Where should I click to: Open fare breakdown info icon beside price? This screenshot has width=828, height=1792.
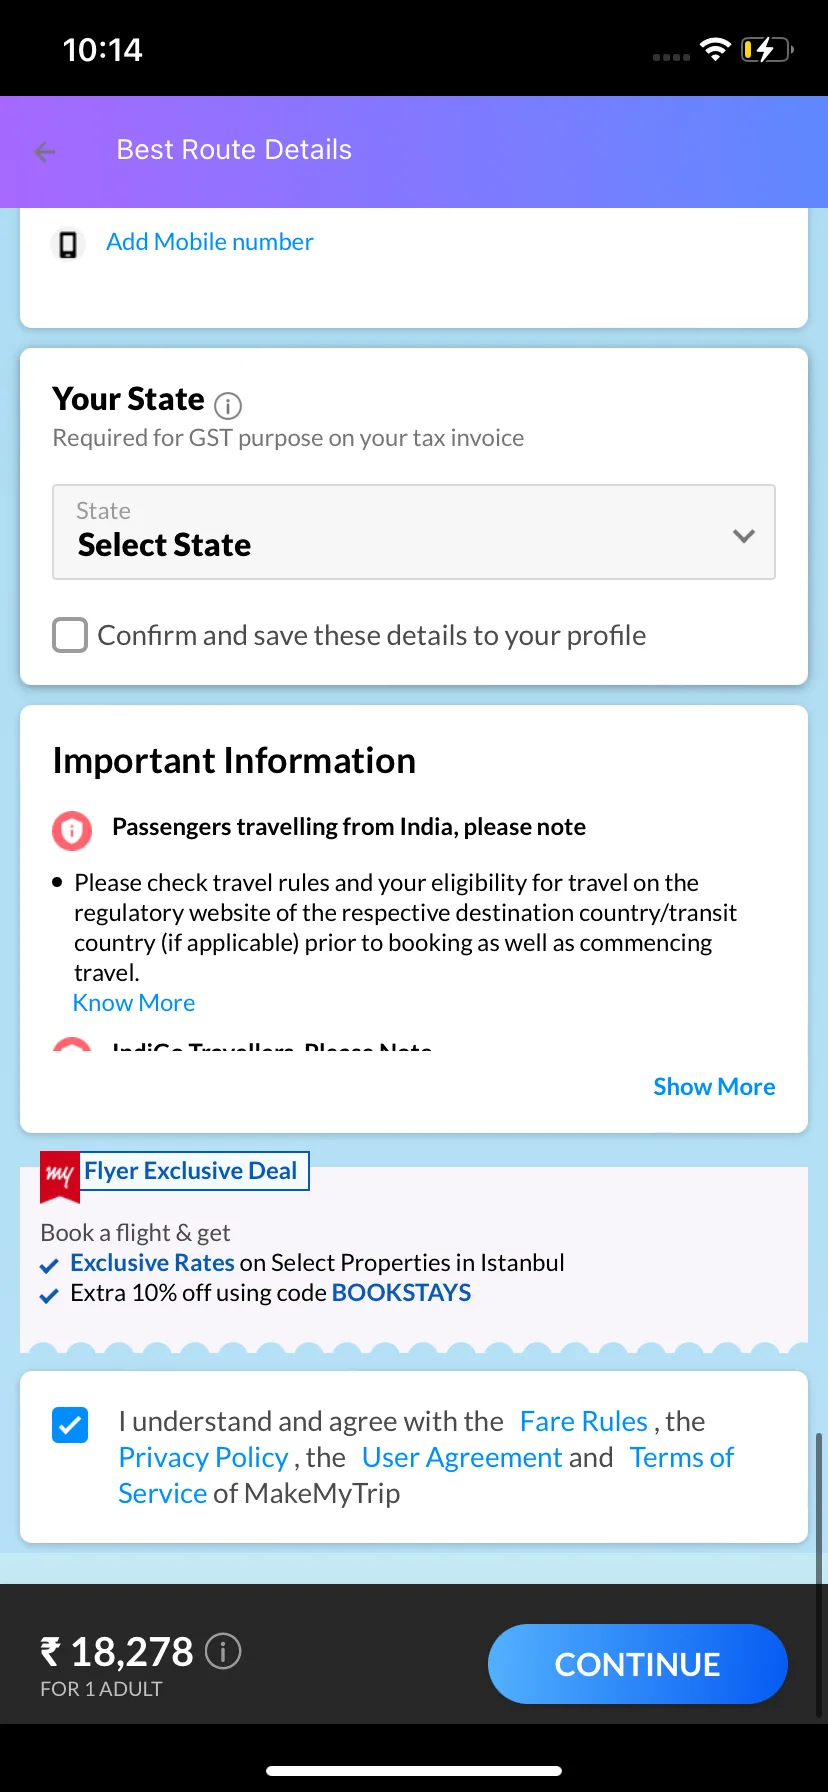[x=223, y=1651]
